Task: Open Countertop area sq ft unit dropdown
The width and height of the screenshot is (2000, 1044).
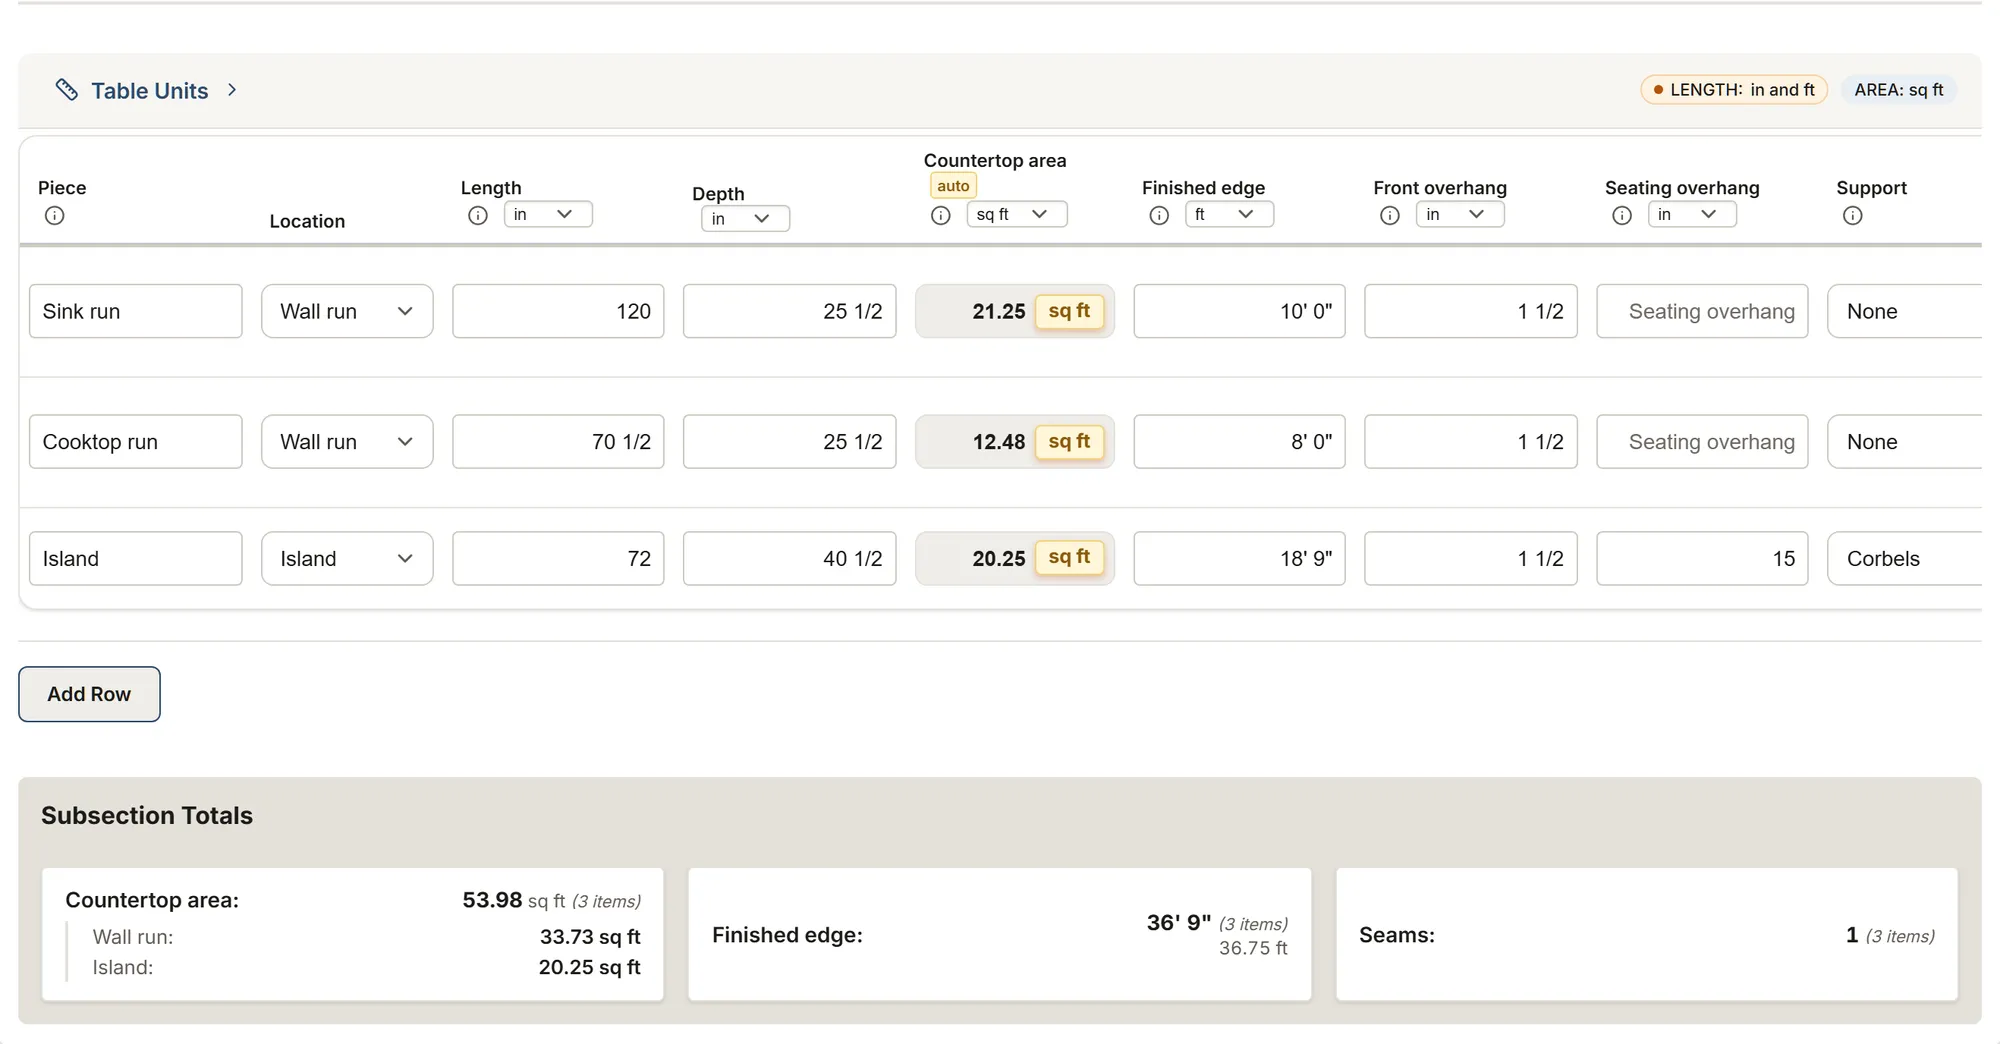Action: (x=1017, y=214)
